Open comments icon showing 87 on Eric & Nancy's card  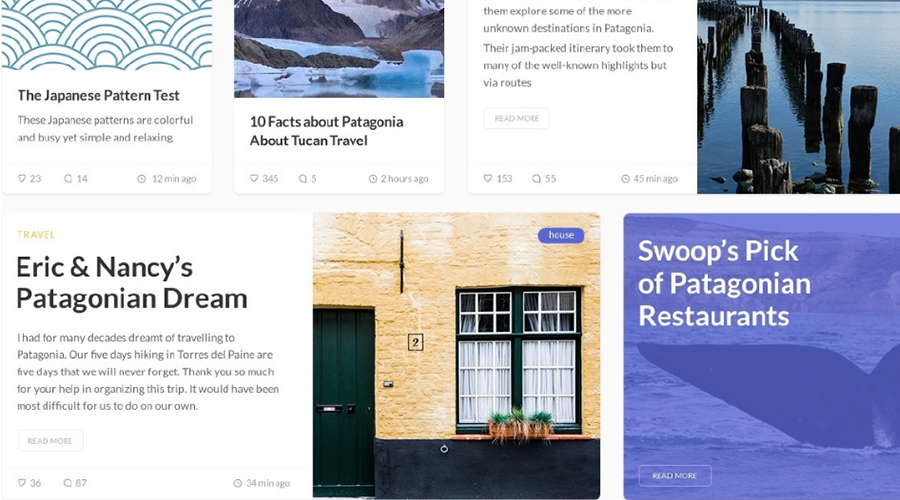[x=67, y=483]
